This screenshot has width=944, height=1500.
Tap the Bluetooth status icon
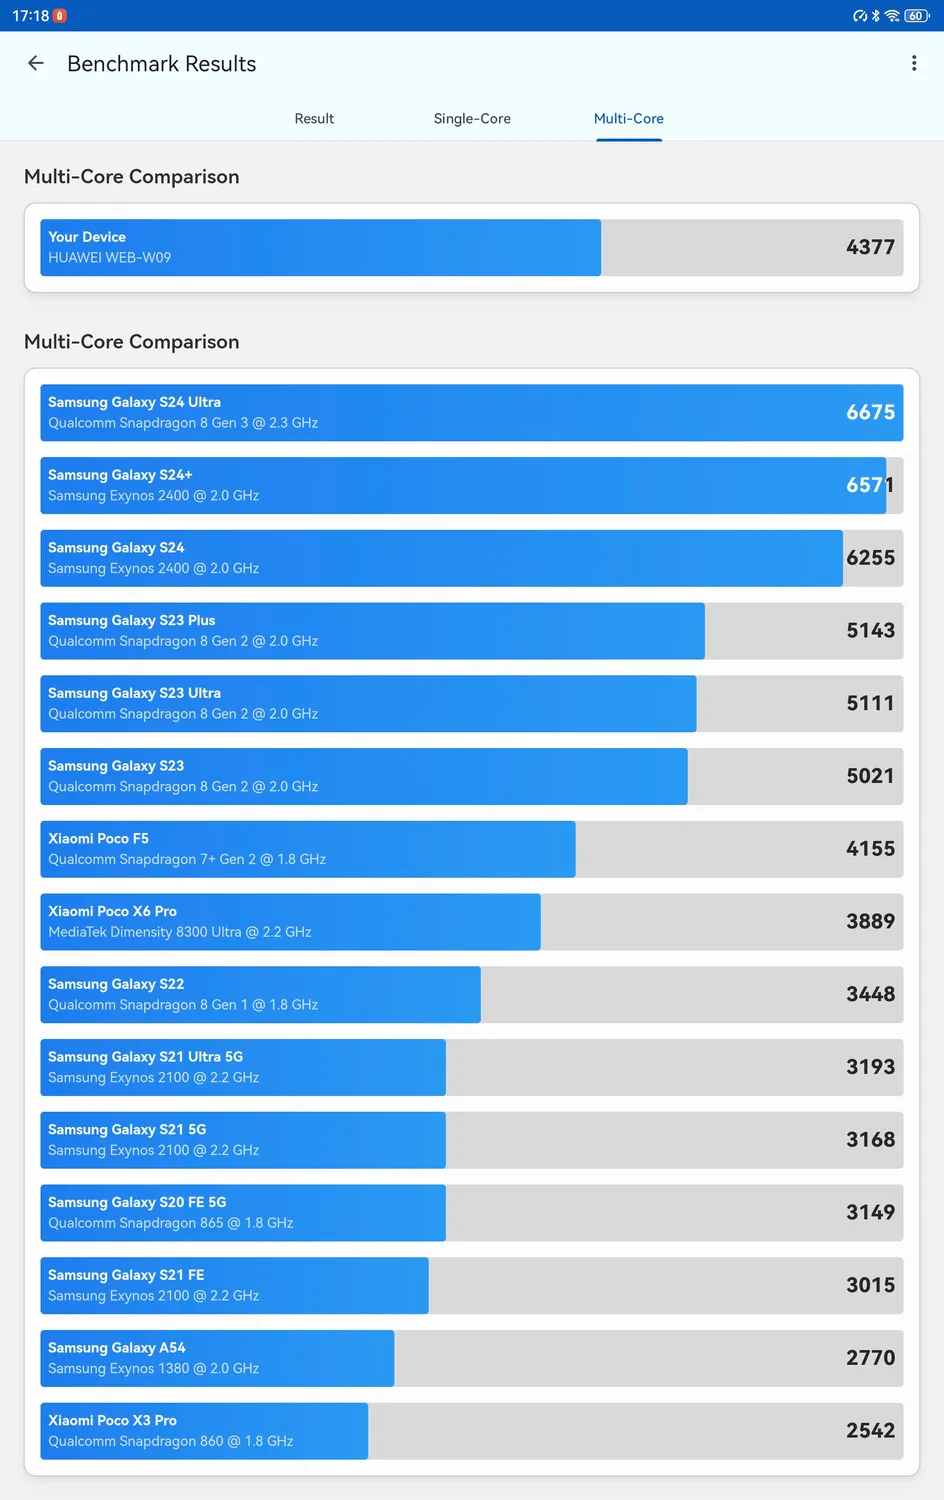pos(876,16)
